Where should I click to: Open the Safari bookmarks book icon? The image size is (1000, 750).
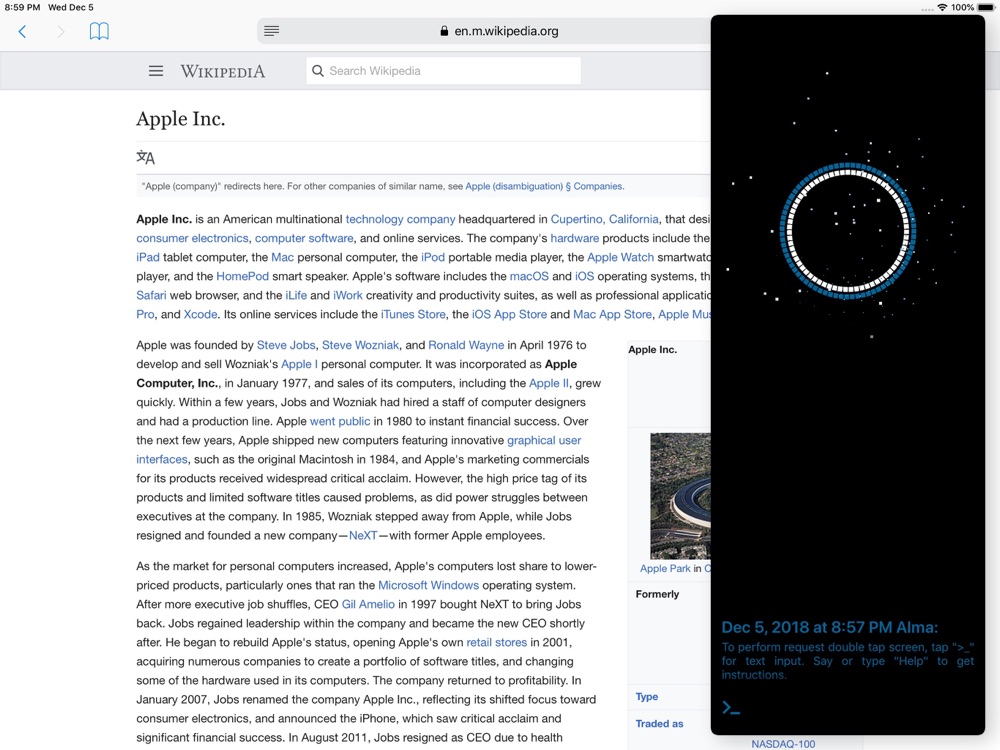[x=99, y=31]
